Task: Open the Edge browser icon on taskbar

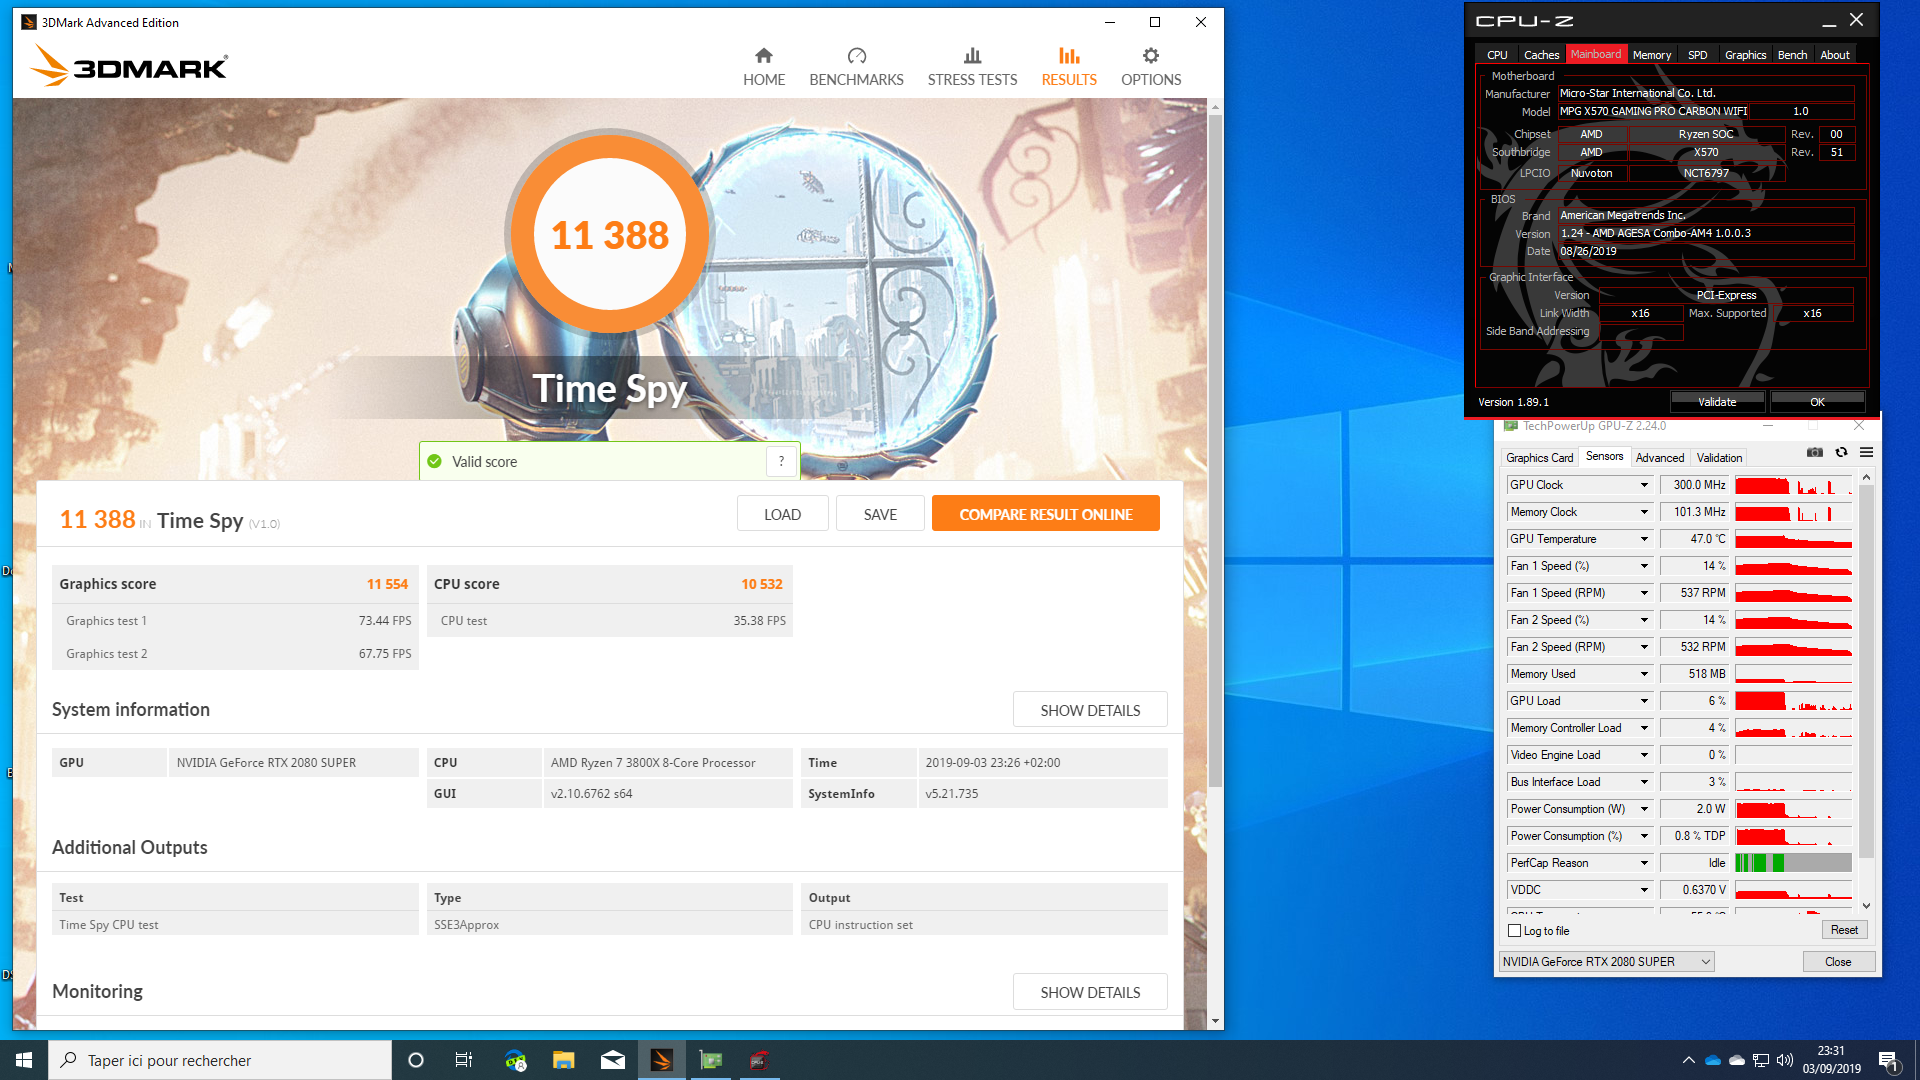Action: (x=515, y=1060)
